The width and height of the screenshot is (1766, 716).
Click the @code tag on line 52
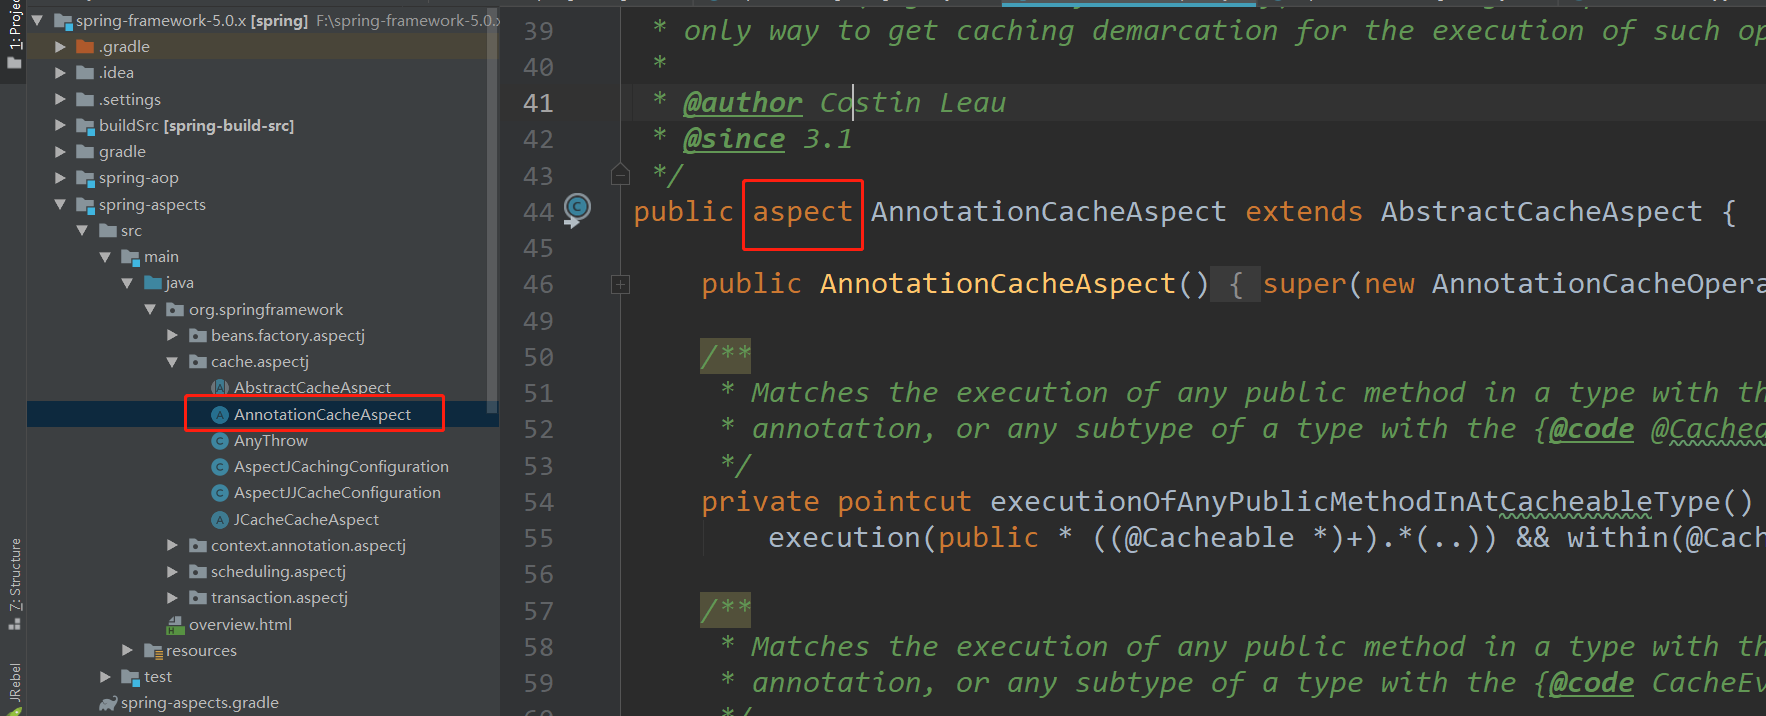[x=1591, y=429]
